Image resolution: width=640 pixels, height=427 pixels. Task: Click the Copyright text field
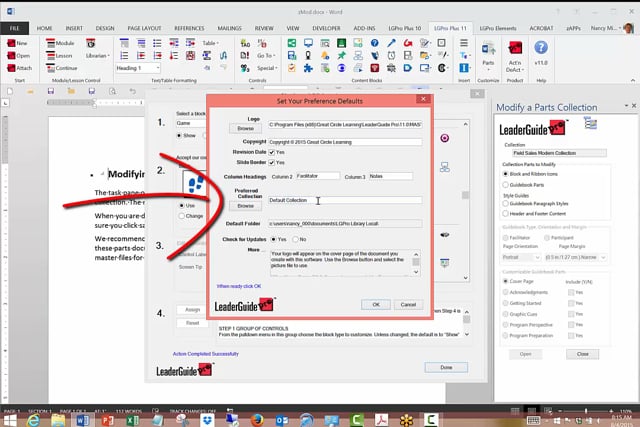pyautogui.click(x=345, y=142)
